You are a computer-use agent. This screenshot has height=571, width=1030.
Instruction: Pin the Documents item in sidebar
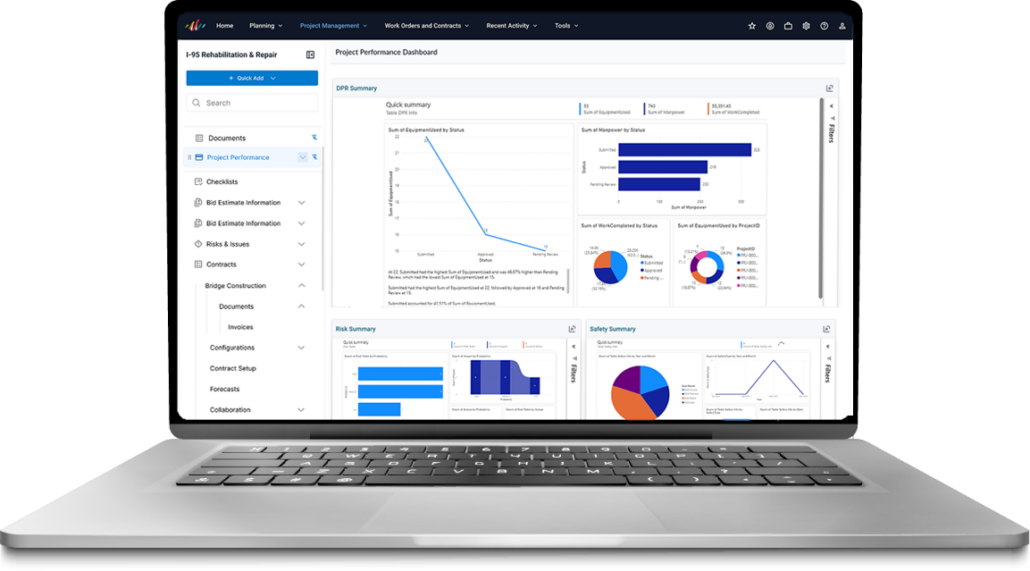(313, 138)
